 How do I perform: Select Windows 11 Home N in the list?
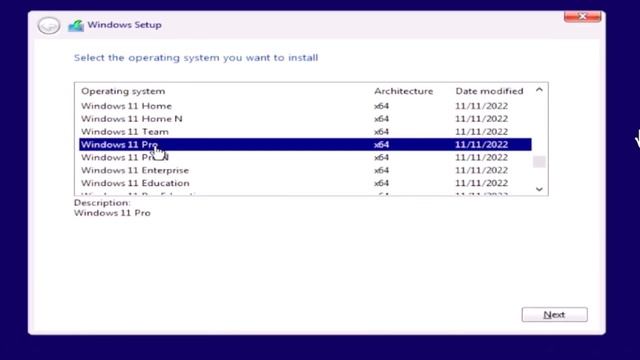pyautogui.click(x=305, y=119)
